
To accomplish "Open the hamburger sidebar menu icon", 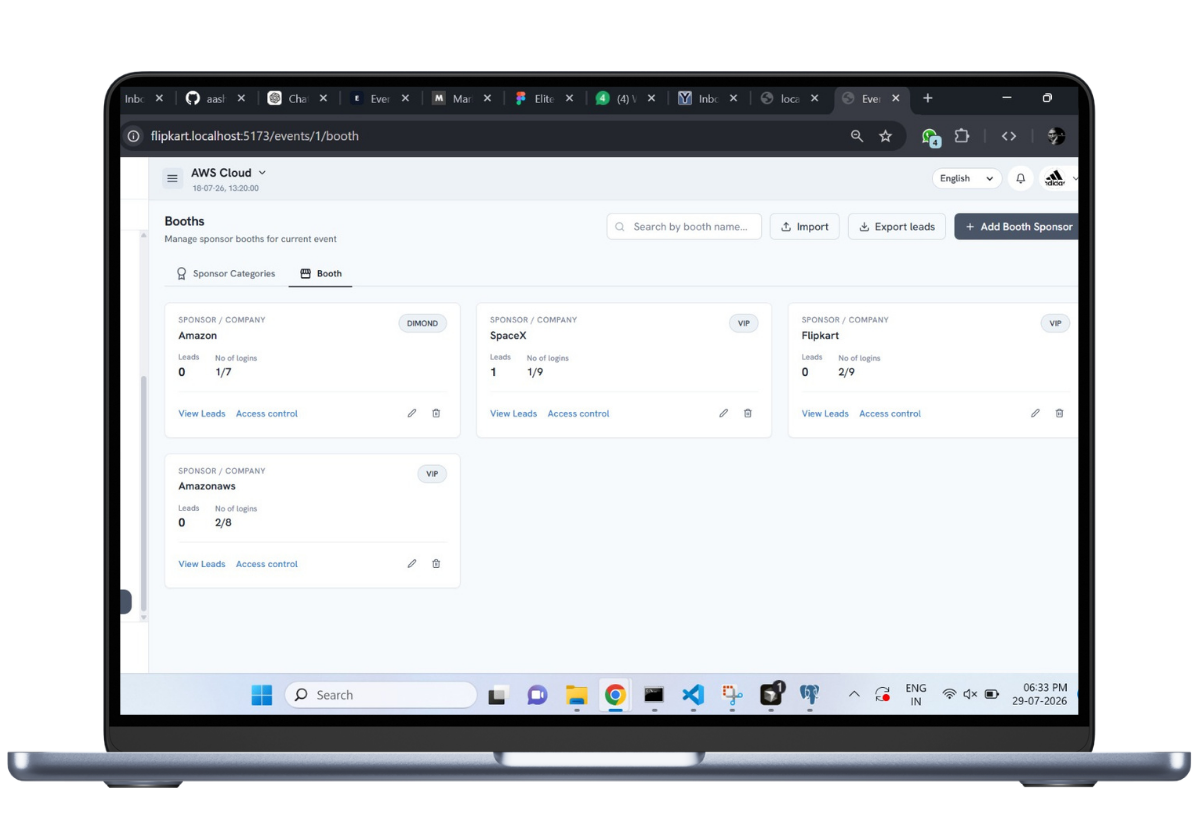I will [172, 178].
